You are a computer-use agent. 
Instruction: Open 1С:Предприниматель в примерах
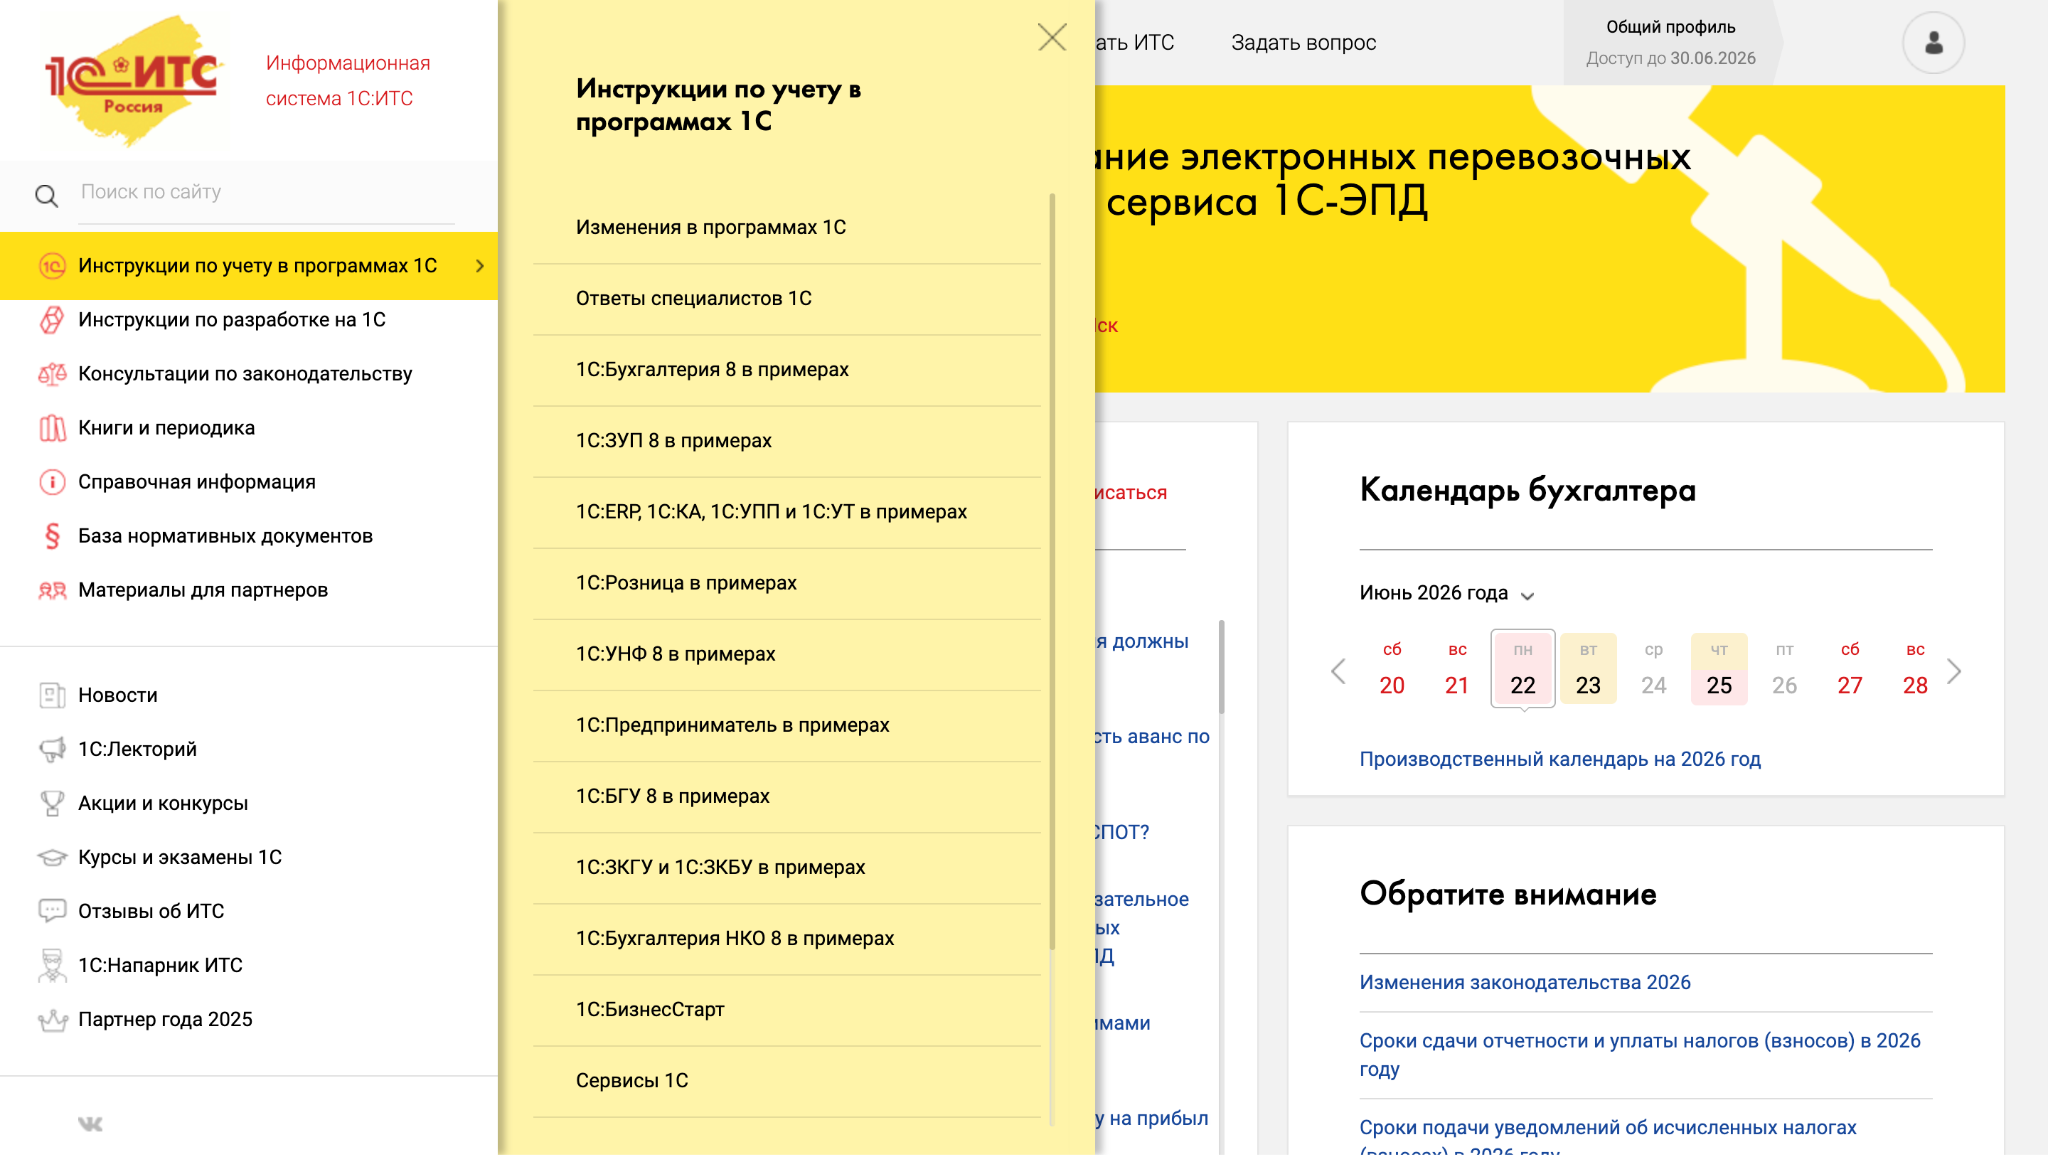point(787,725)
